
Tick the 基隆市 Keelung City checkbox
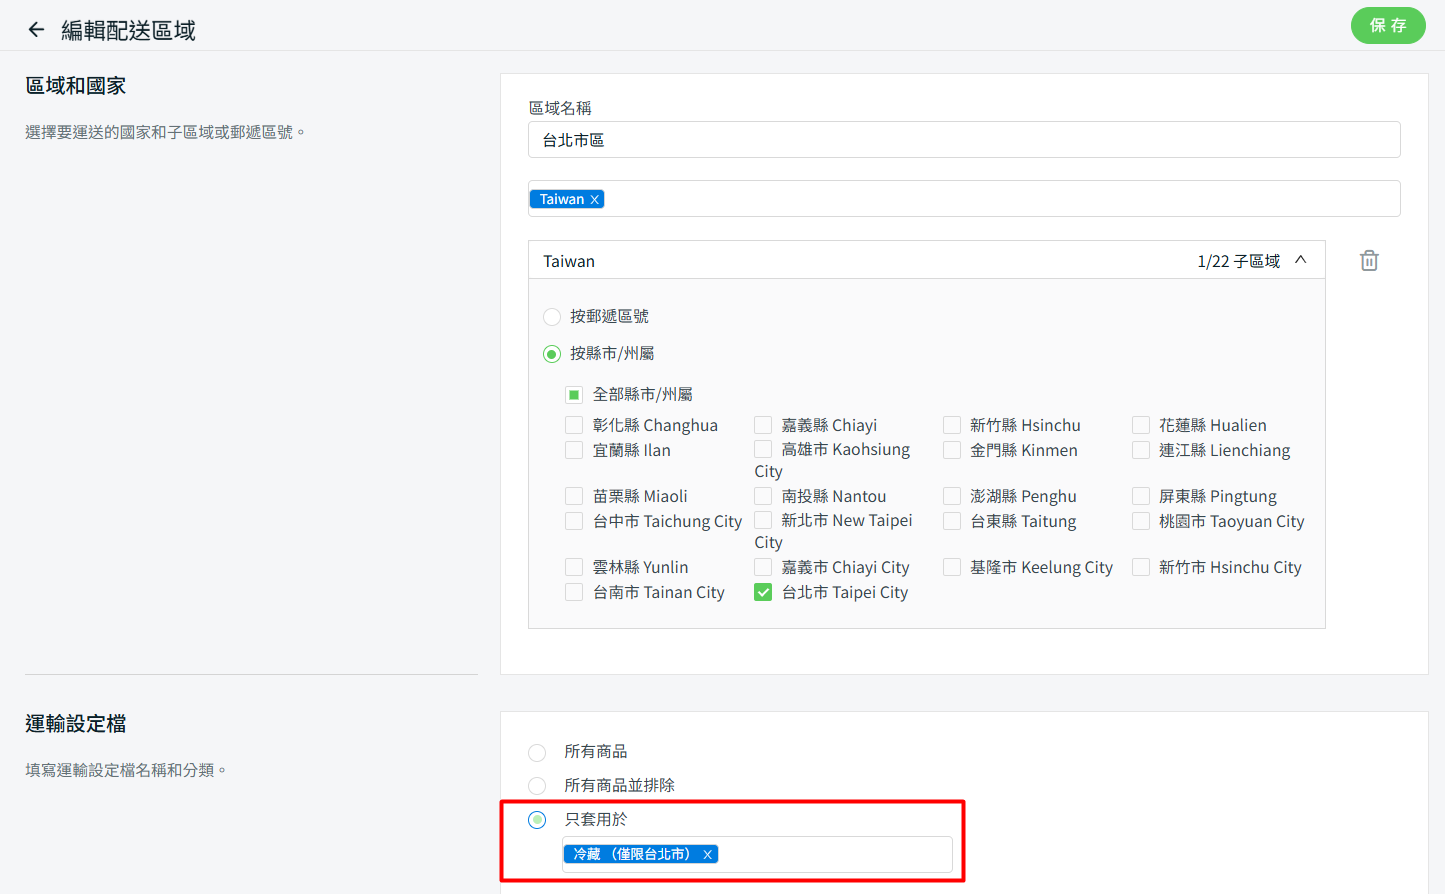tap(952, 568)
